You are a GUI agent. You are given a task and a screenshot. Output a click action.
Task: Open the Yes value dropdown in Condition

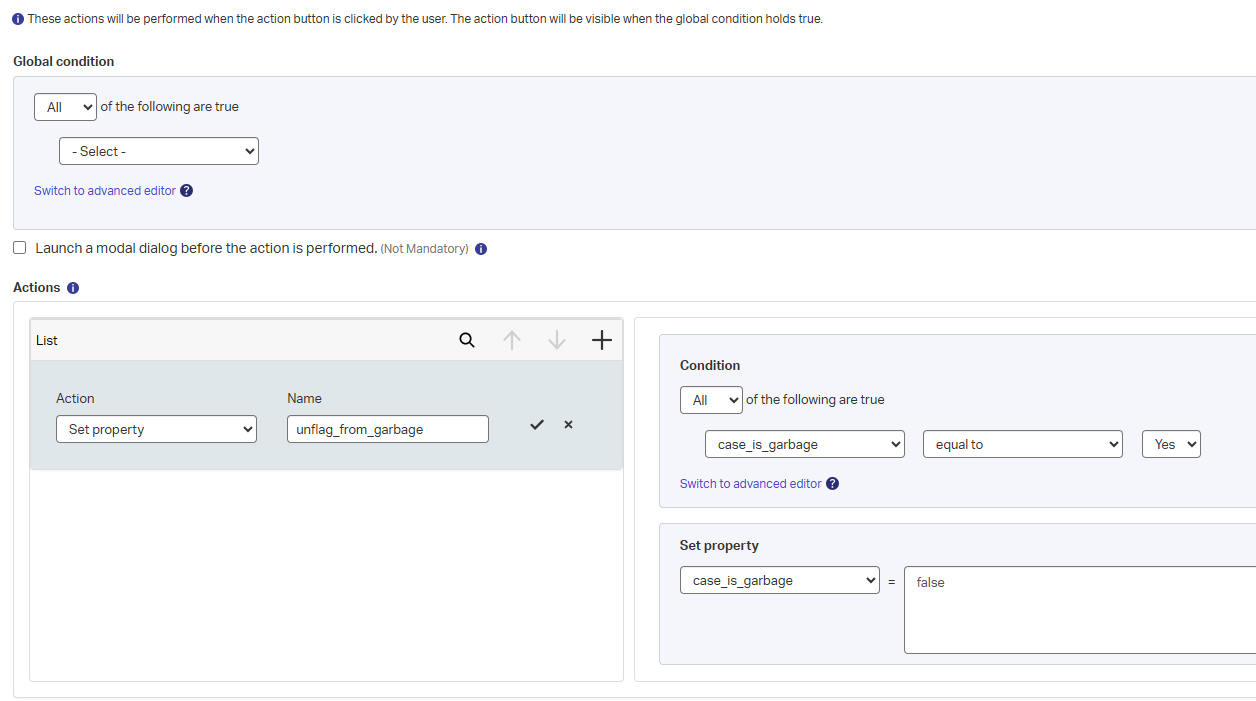coord(1171,444)
